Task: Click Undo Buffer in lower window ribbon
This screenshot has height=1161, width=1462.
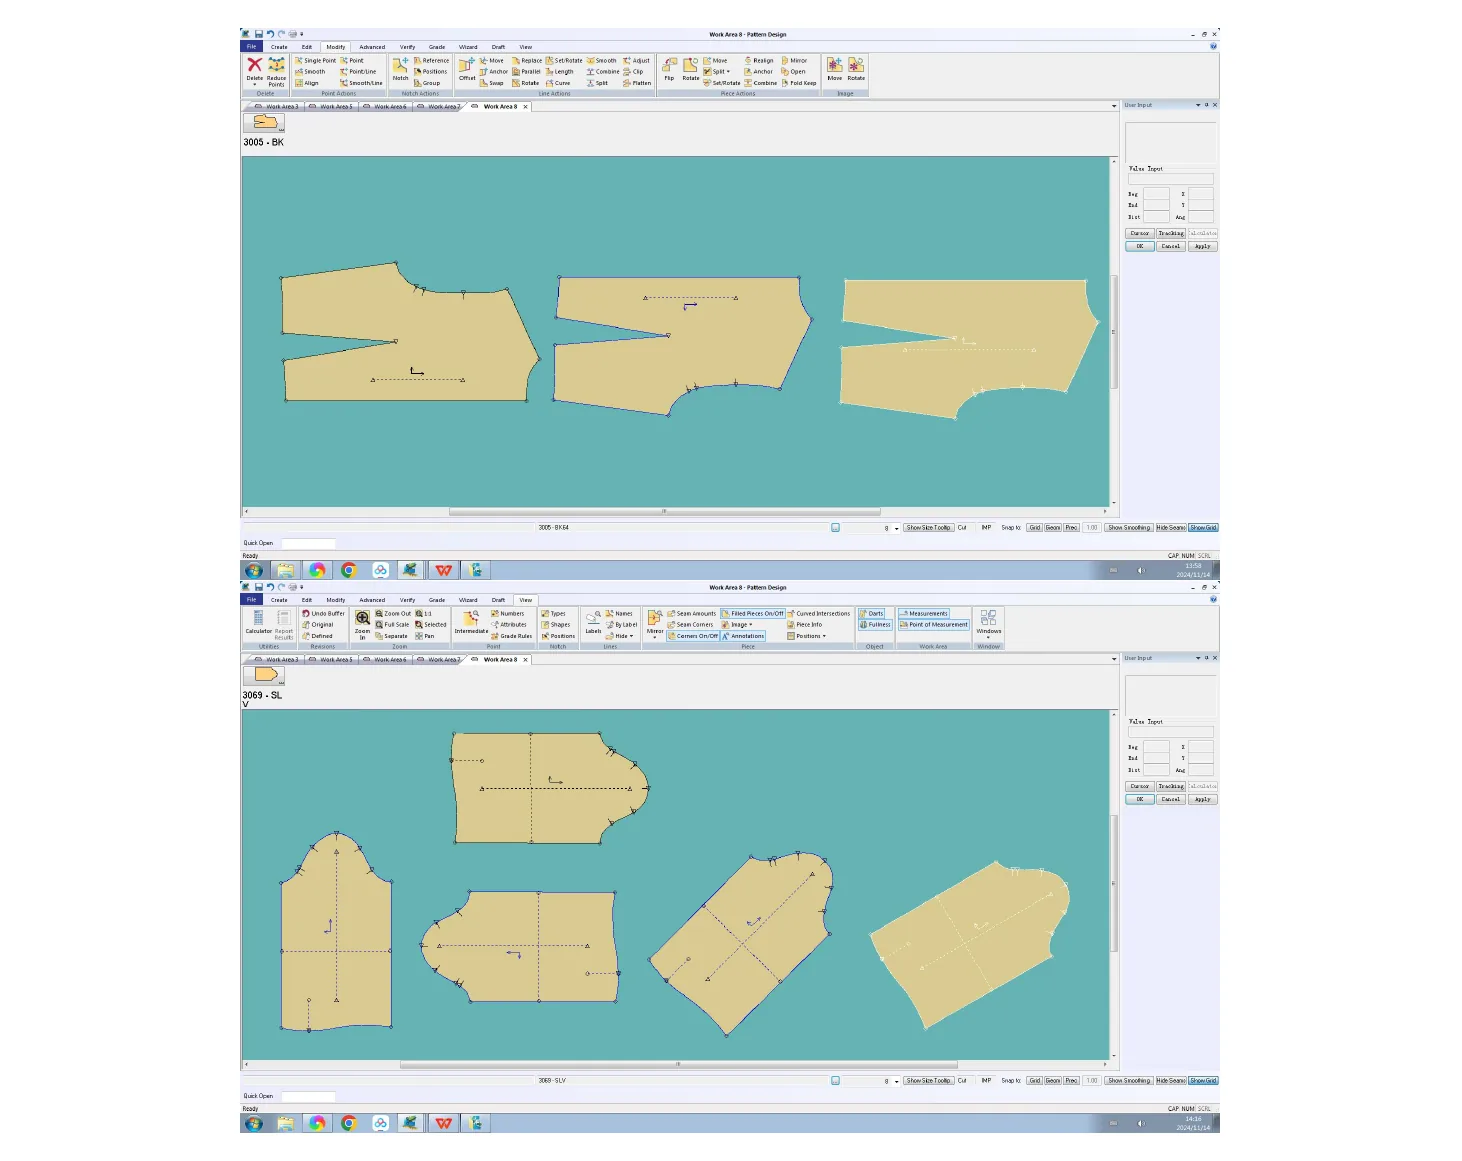Action: (x=323, y=614)
